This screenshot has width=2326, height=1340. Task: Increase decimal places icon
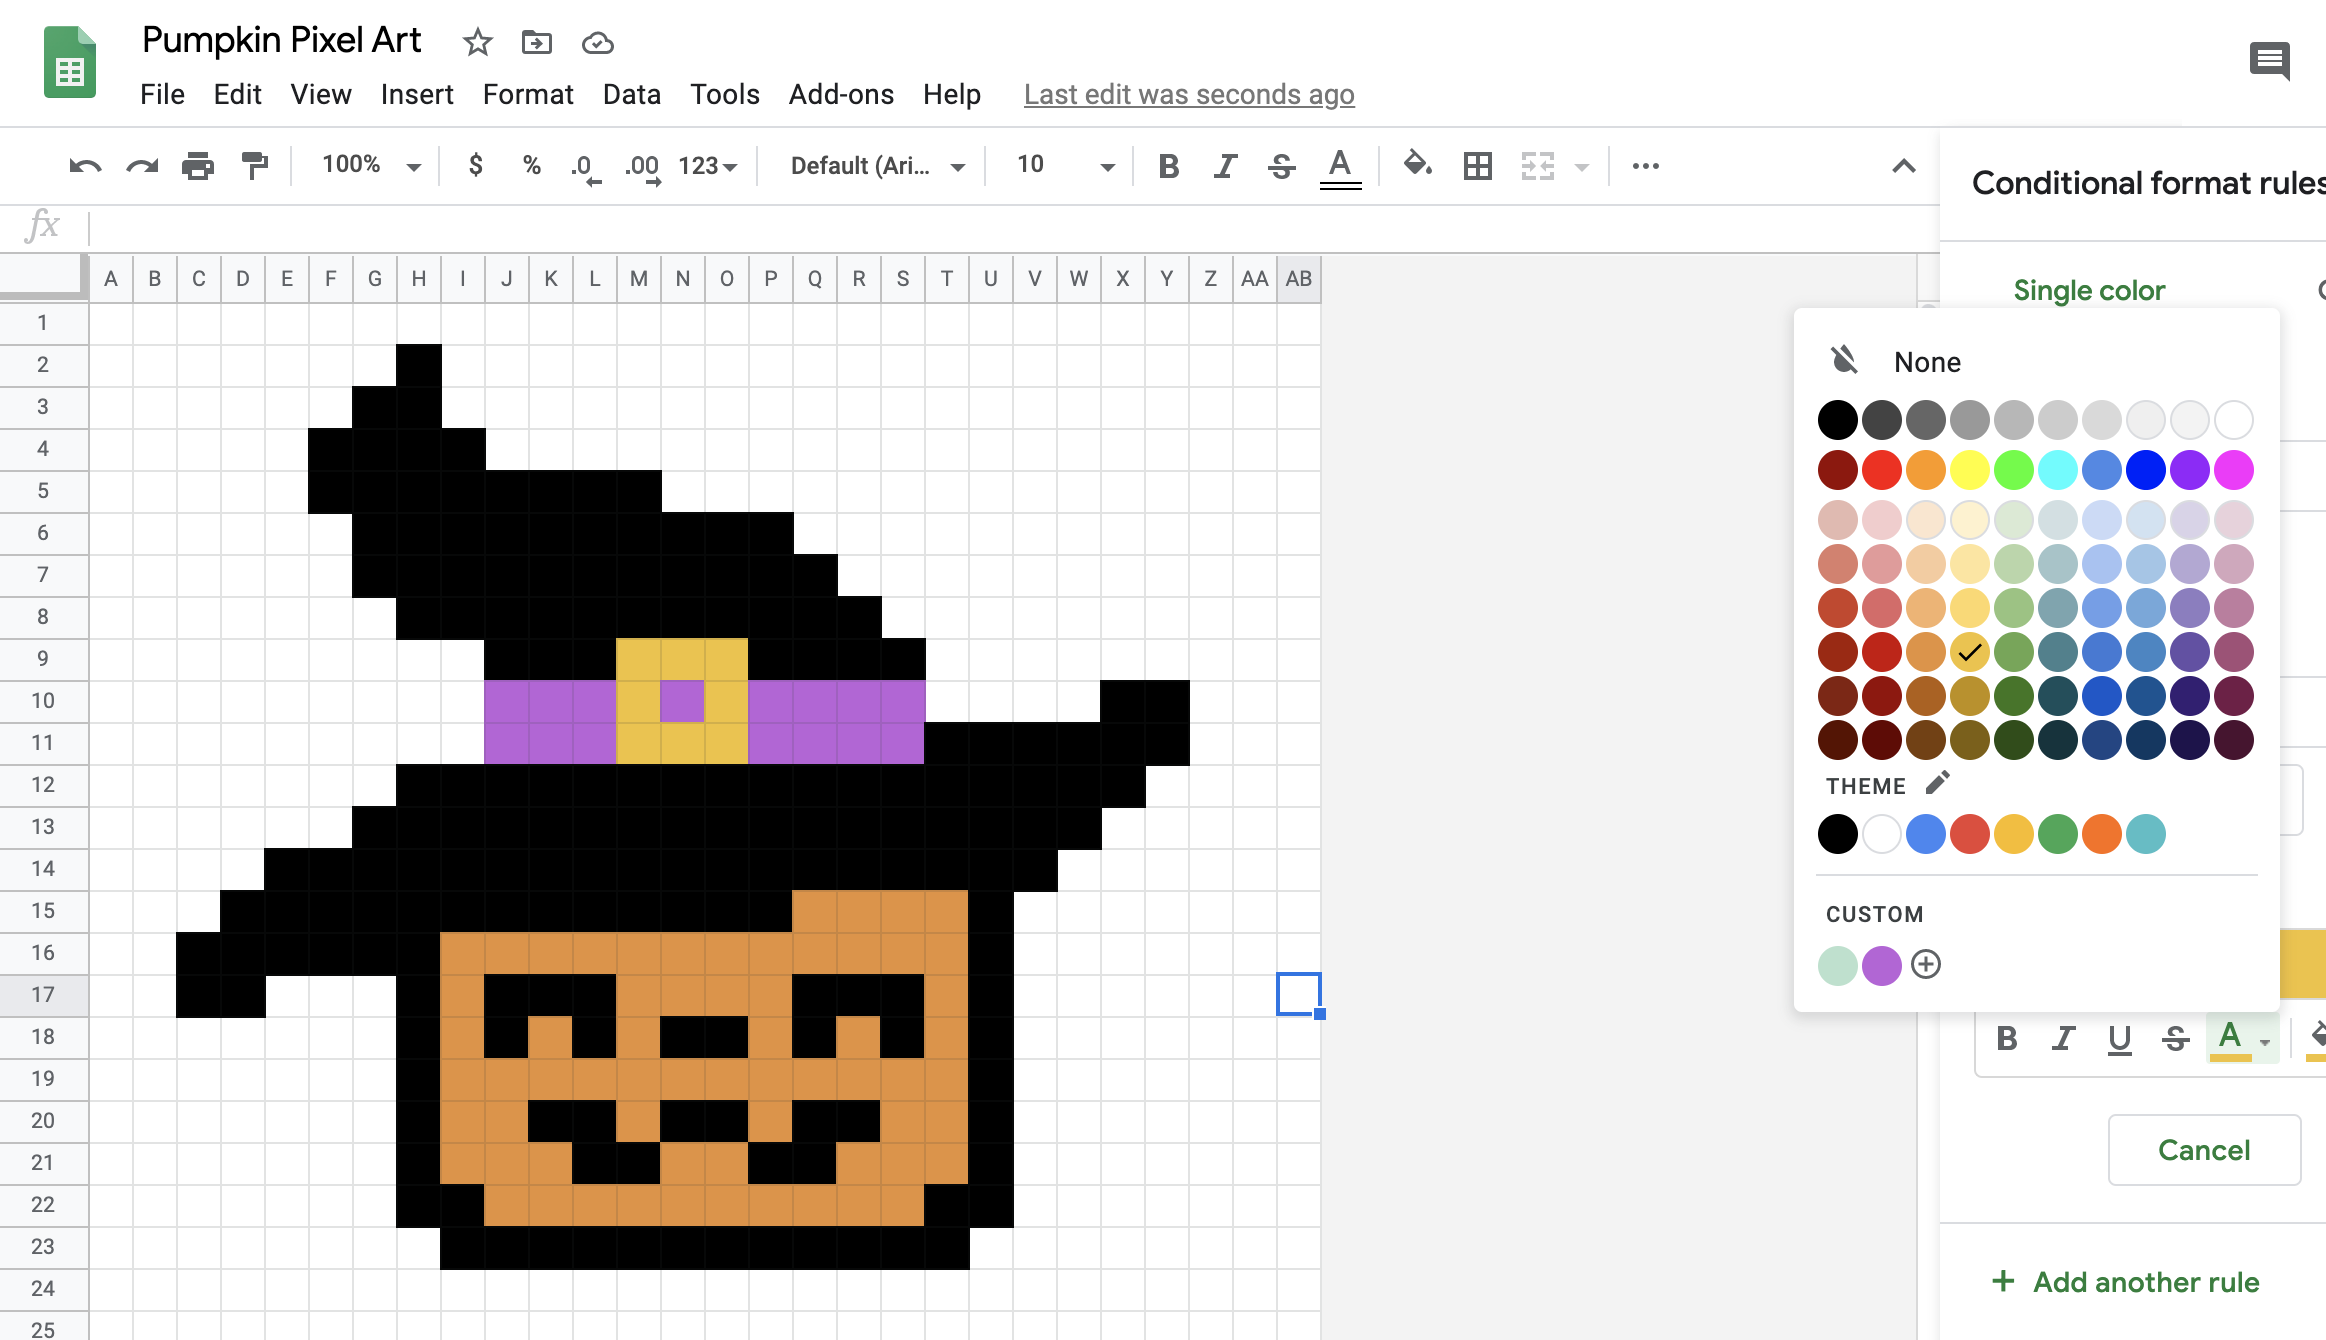coord(643,168)
